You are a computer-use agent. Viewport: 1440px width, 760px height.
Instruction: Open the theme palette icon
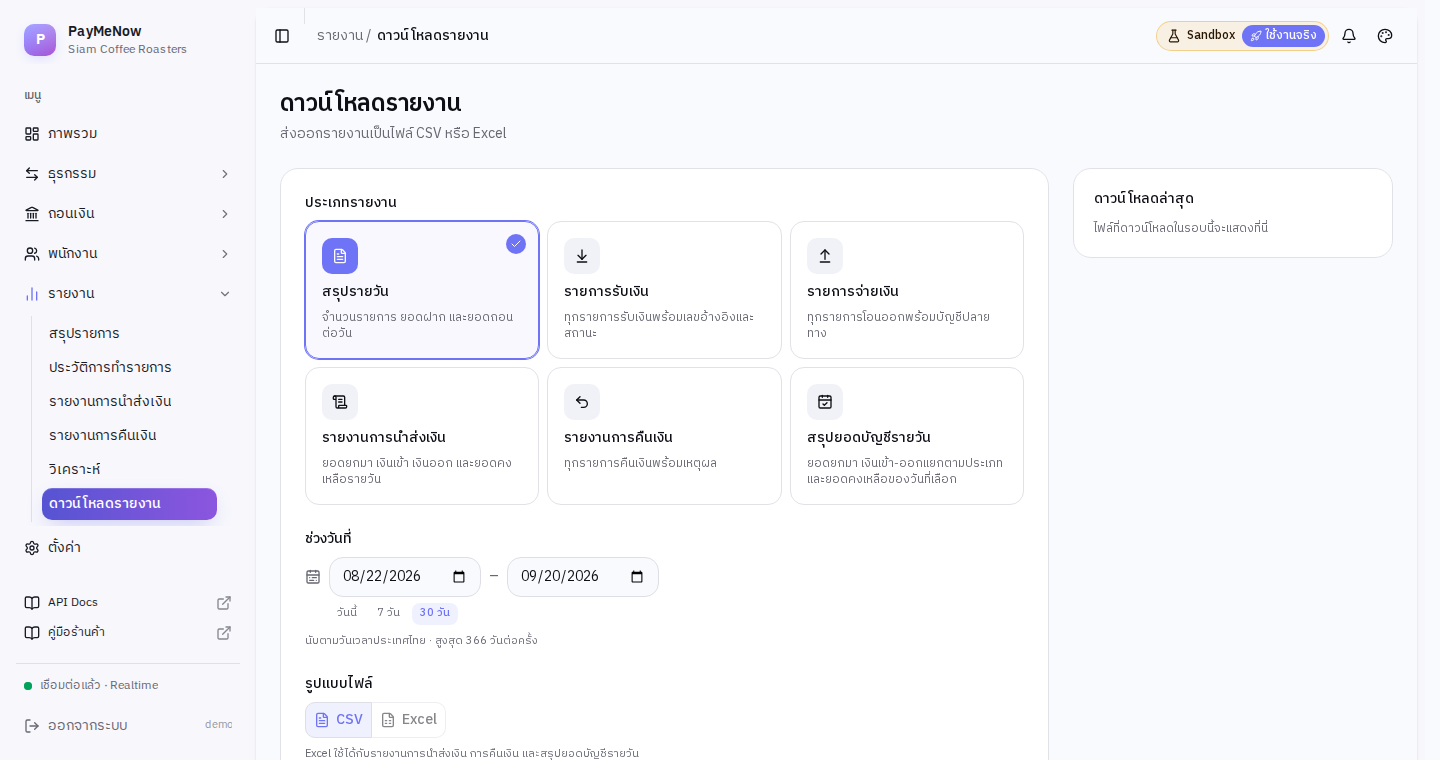click(x=1385, y=36)
